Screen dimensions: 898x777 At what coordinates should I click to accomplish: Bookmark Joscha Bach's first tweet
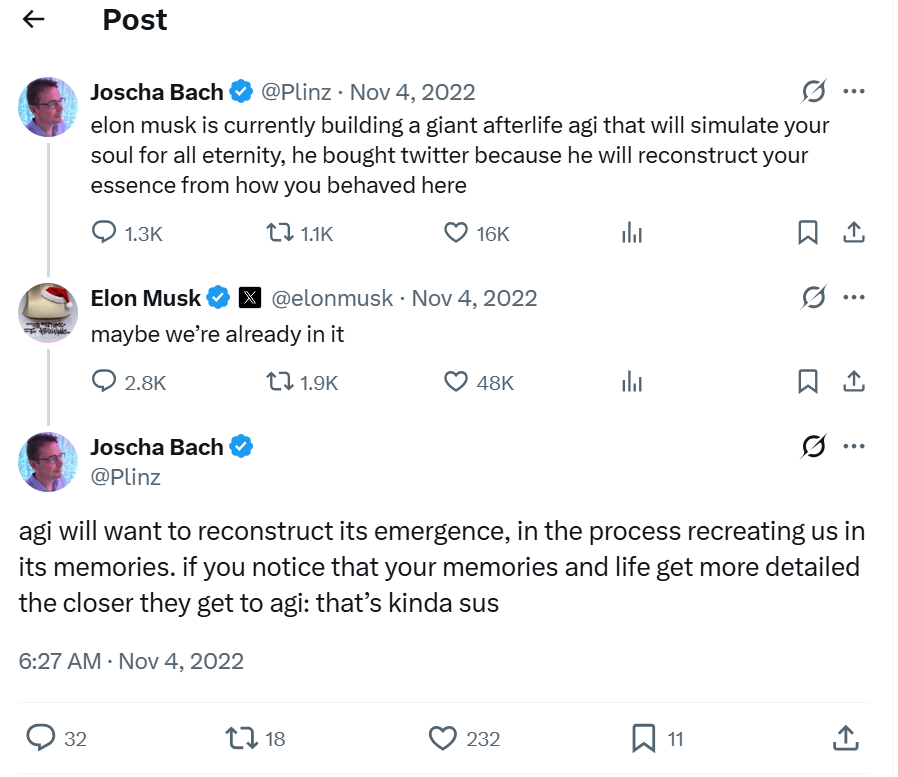808,233
